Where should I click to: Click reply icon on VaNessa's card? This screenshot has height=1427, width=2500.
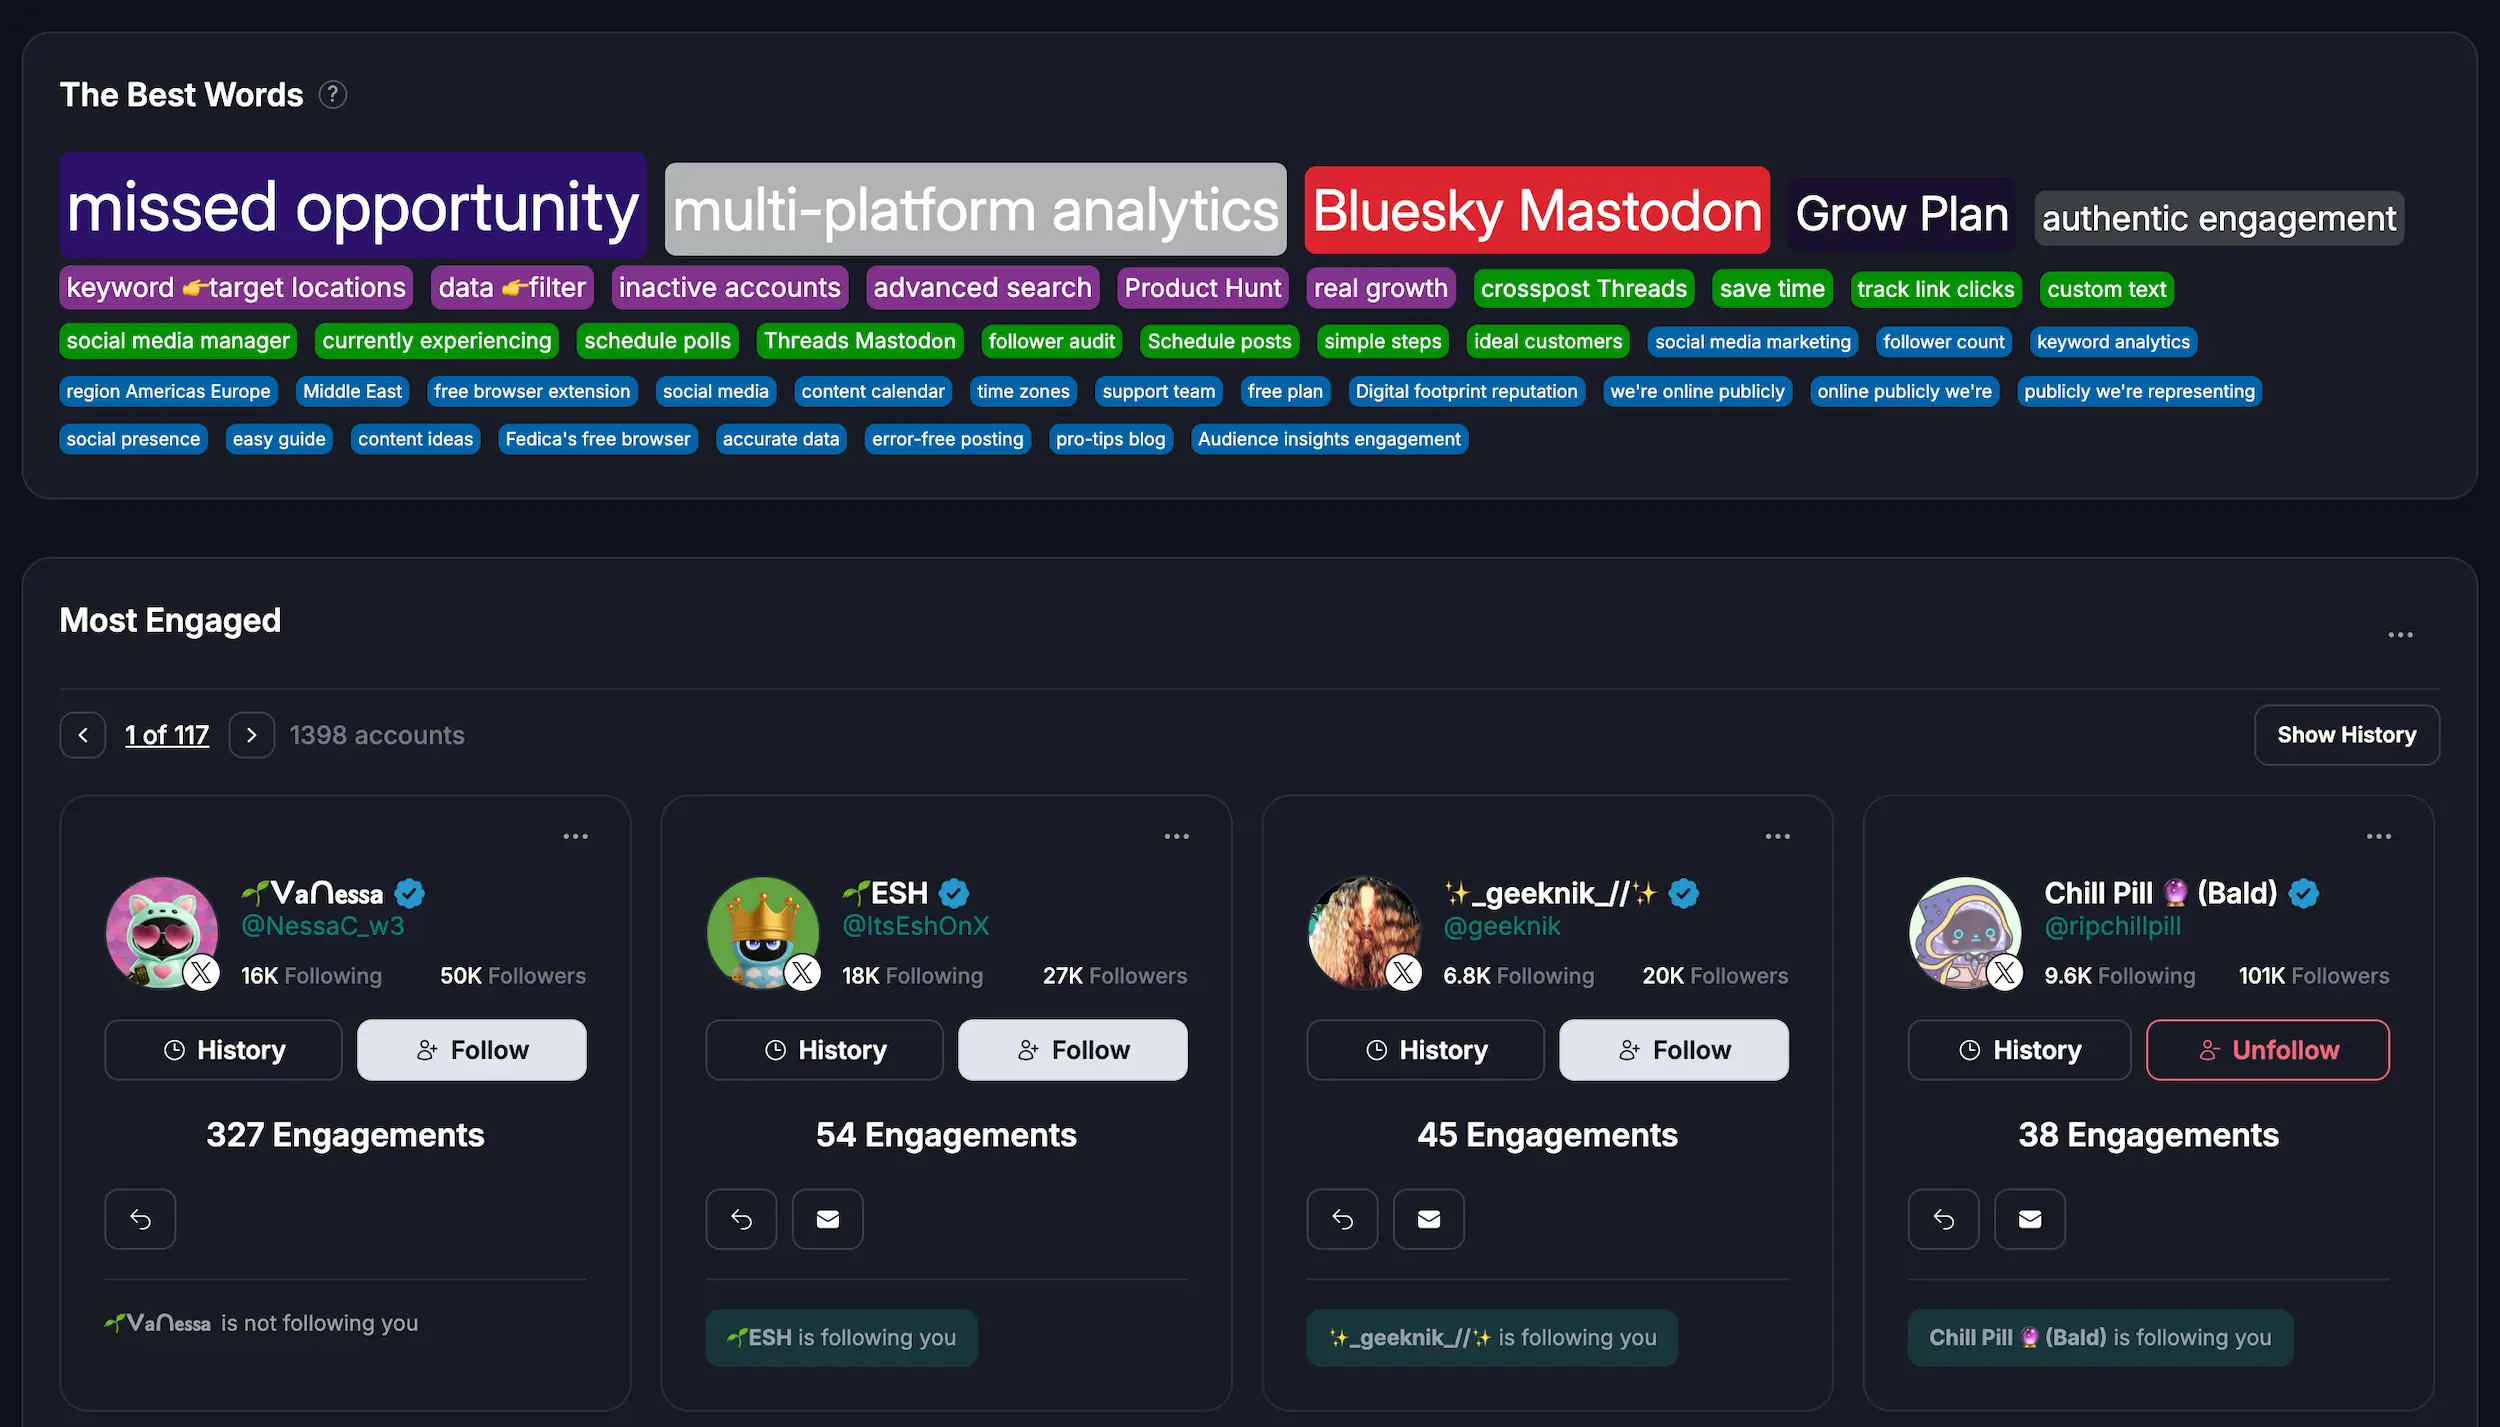[140, 1219]
